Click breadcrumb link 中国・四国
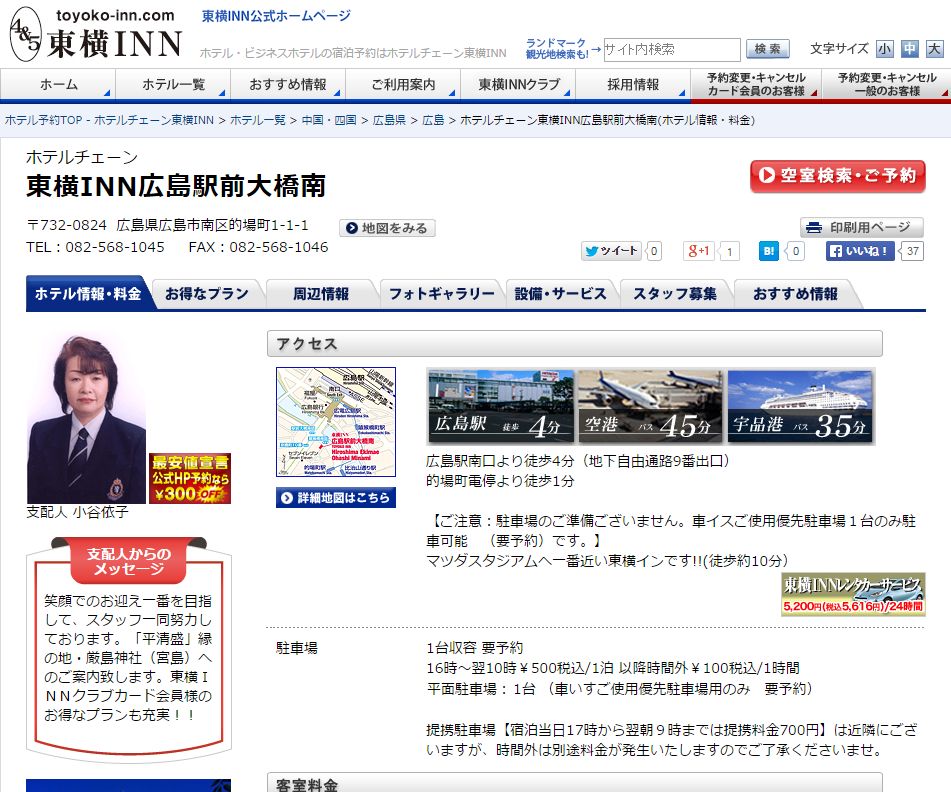The width and height of the screenshot is (951, 792). coord(329,120)
